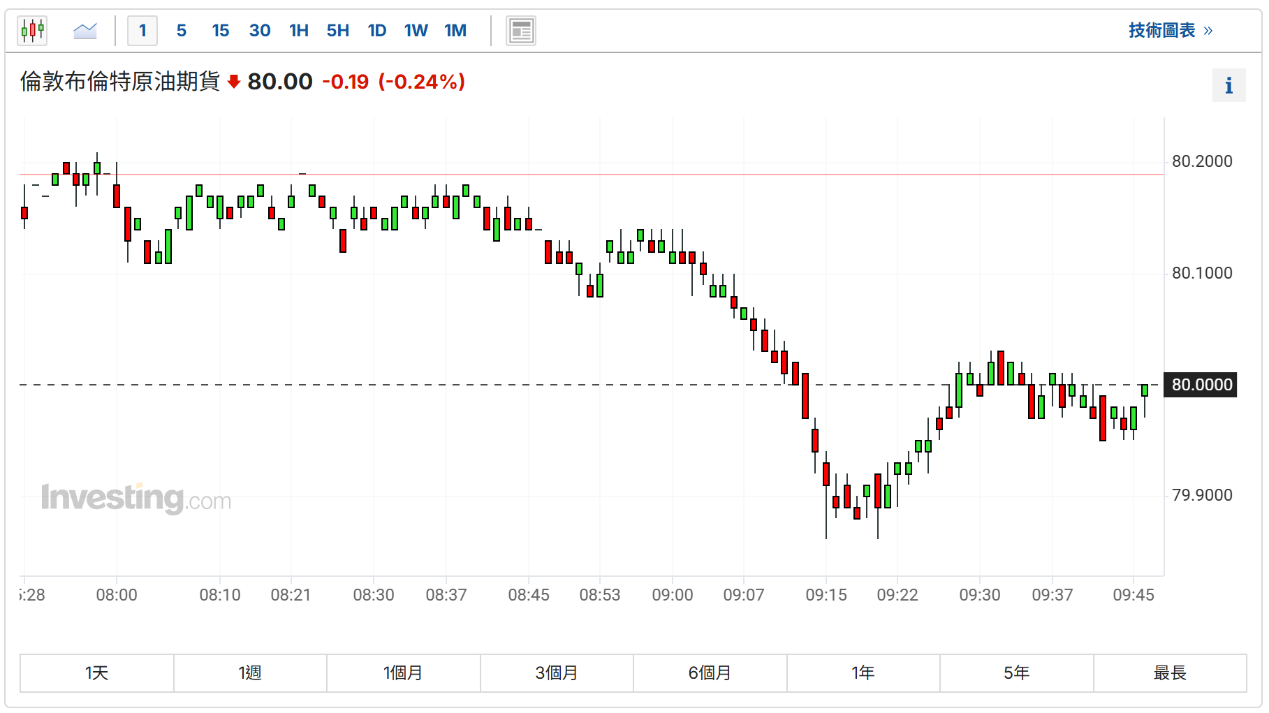Set interval to 1M

coord(455,31)
